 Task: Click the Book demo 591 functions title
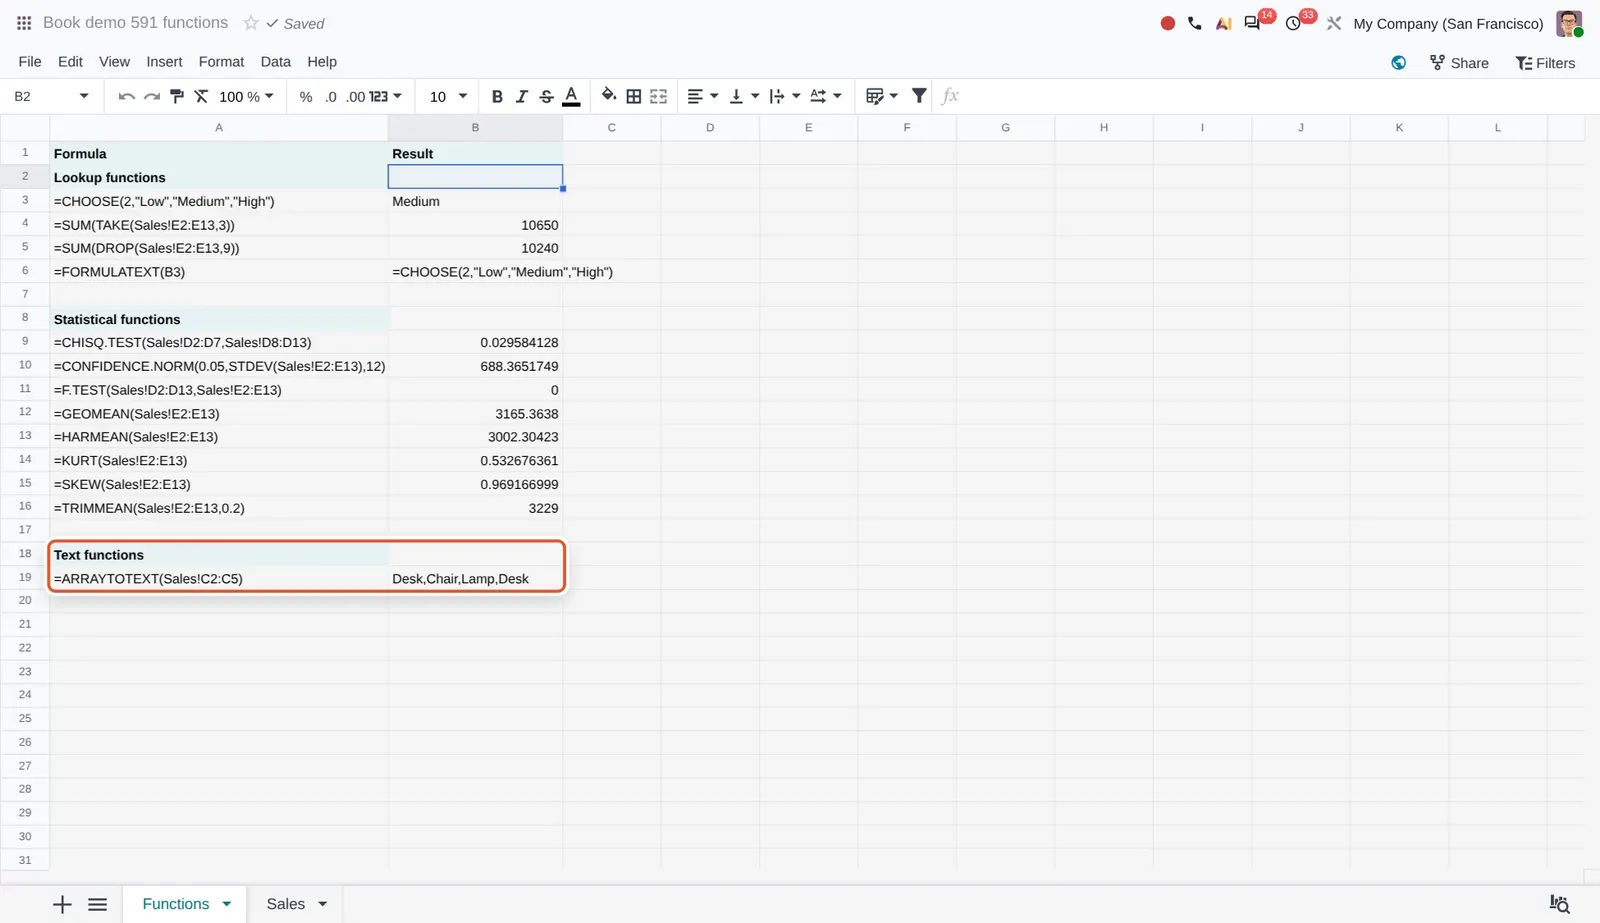pos(135,23)
